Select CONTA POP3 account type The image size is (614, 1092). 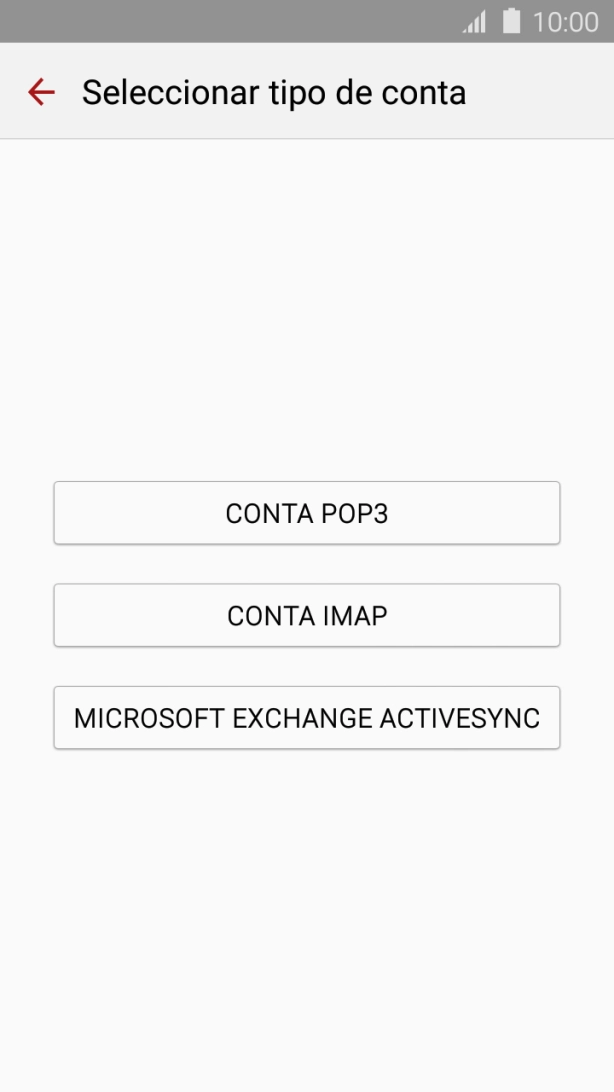tap(306, 513)
